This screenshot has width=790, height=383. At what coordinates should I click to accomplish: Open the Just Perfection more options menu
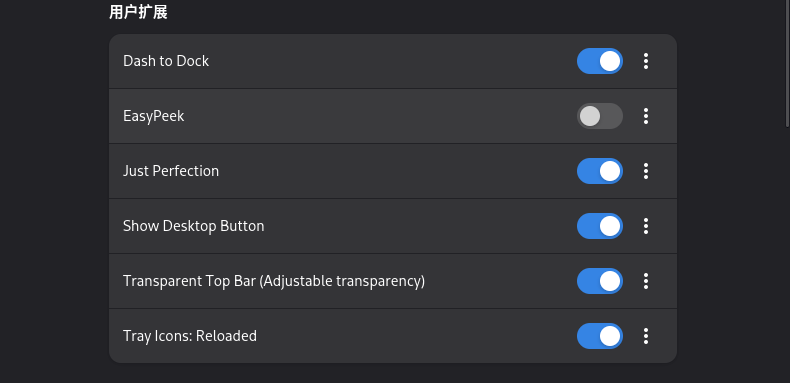[x=645, y=171]
